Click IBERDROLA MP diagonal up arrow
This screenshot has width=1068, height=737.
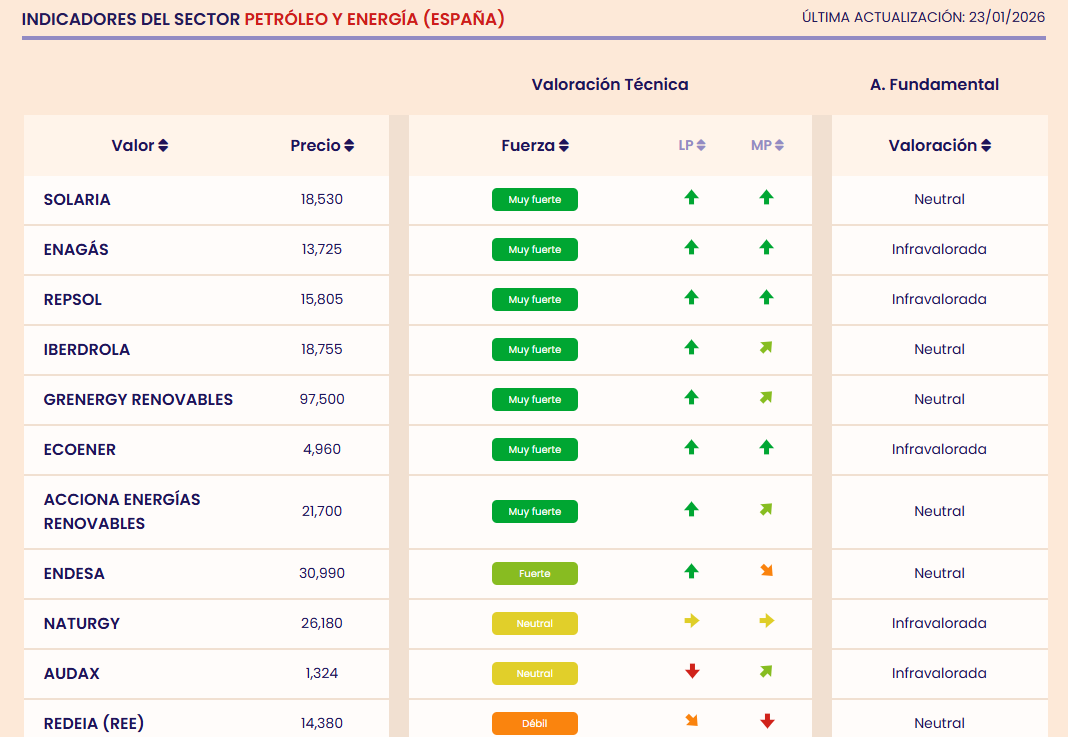coord(766,347)
